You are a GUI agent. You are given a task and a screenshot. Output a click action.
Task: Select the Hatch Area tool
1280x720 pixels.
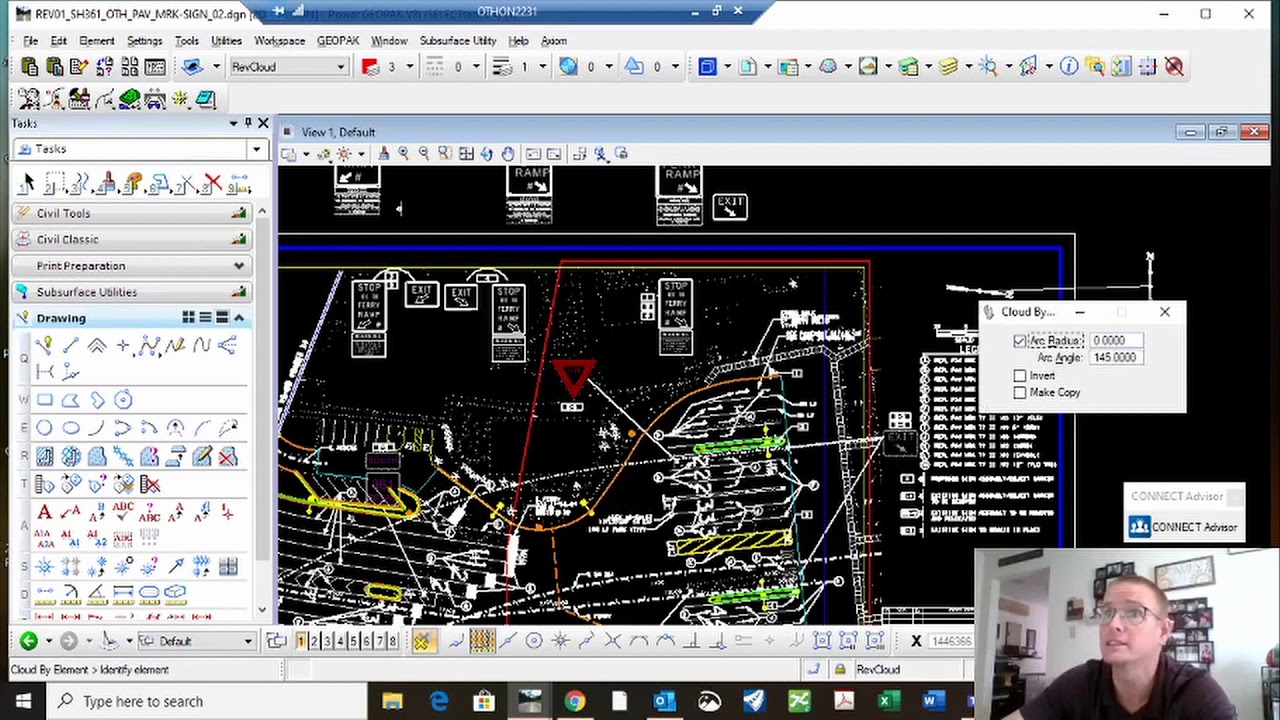(44, 457)
